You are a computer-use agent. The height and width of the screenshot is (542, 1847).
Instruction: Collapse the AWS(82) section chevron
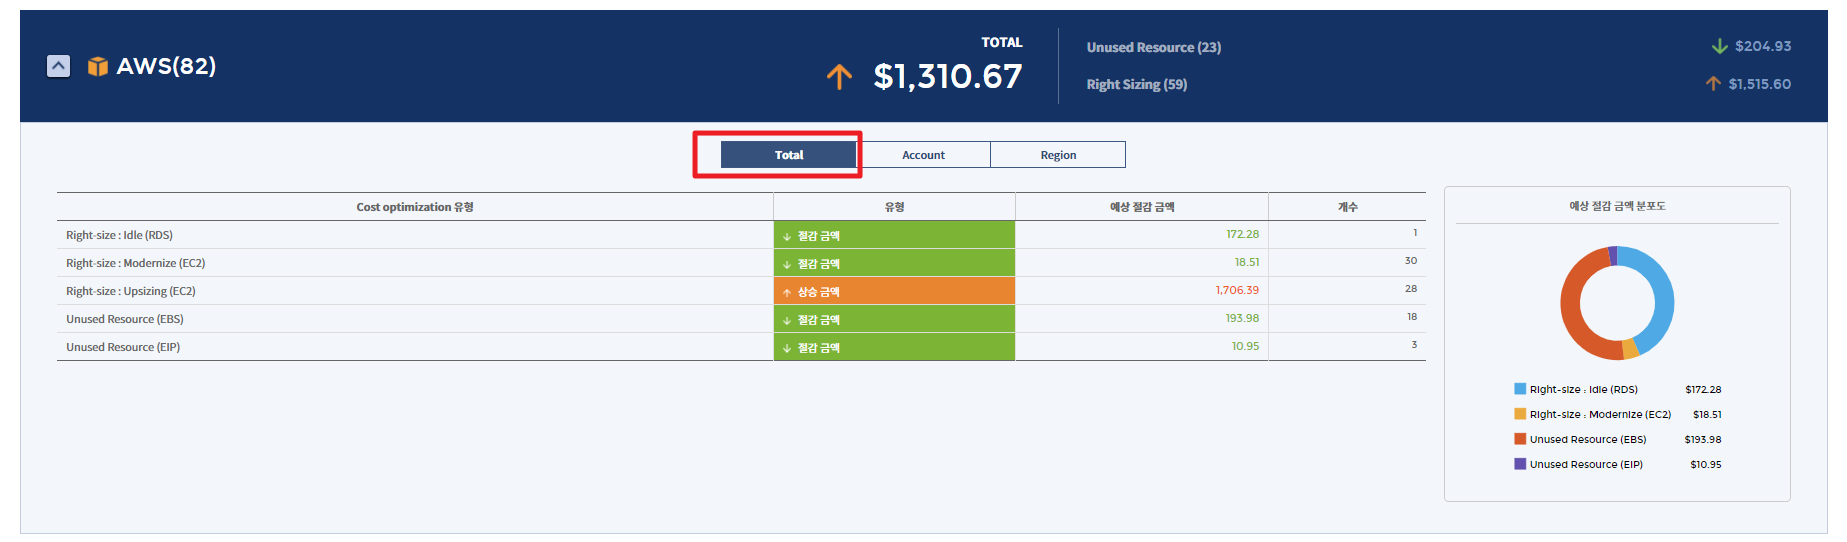[59, 66]
